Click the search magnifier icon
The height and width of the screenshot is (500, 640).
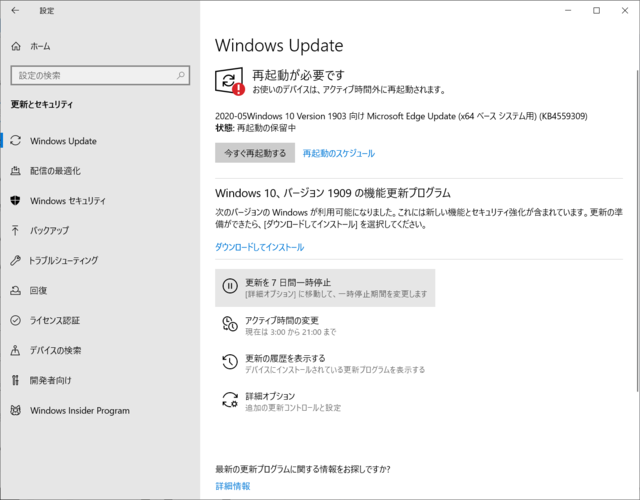pos(181,75)
